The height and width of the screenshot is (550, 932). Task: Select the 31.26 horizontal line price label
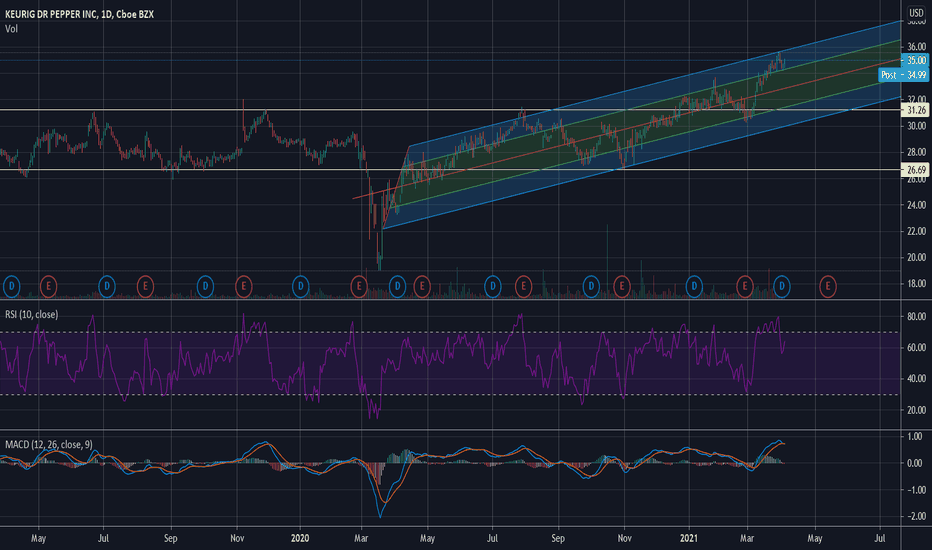pos(915,110)
